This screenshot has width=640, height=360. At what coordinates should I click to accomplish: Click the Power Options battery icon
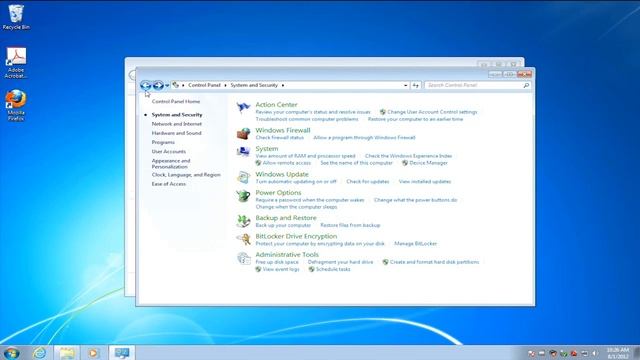[243, 196]
